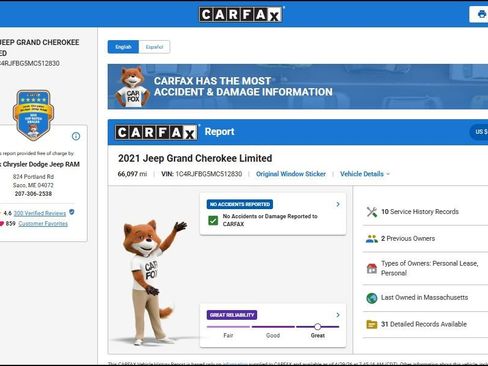
Task: Click the folder detailed records icon
Action: (x=372, y=324)
